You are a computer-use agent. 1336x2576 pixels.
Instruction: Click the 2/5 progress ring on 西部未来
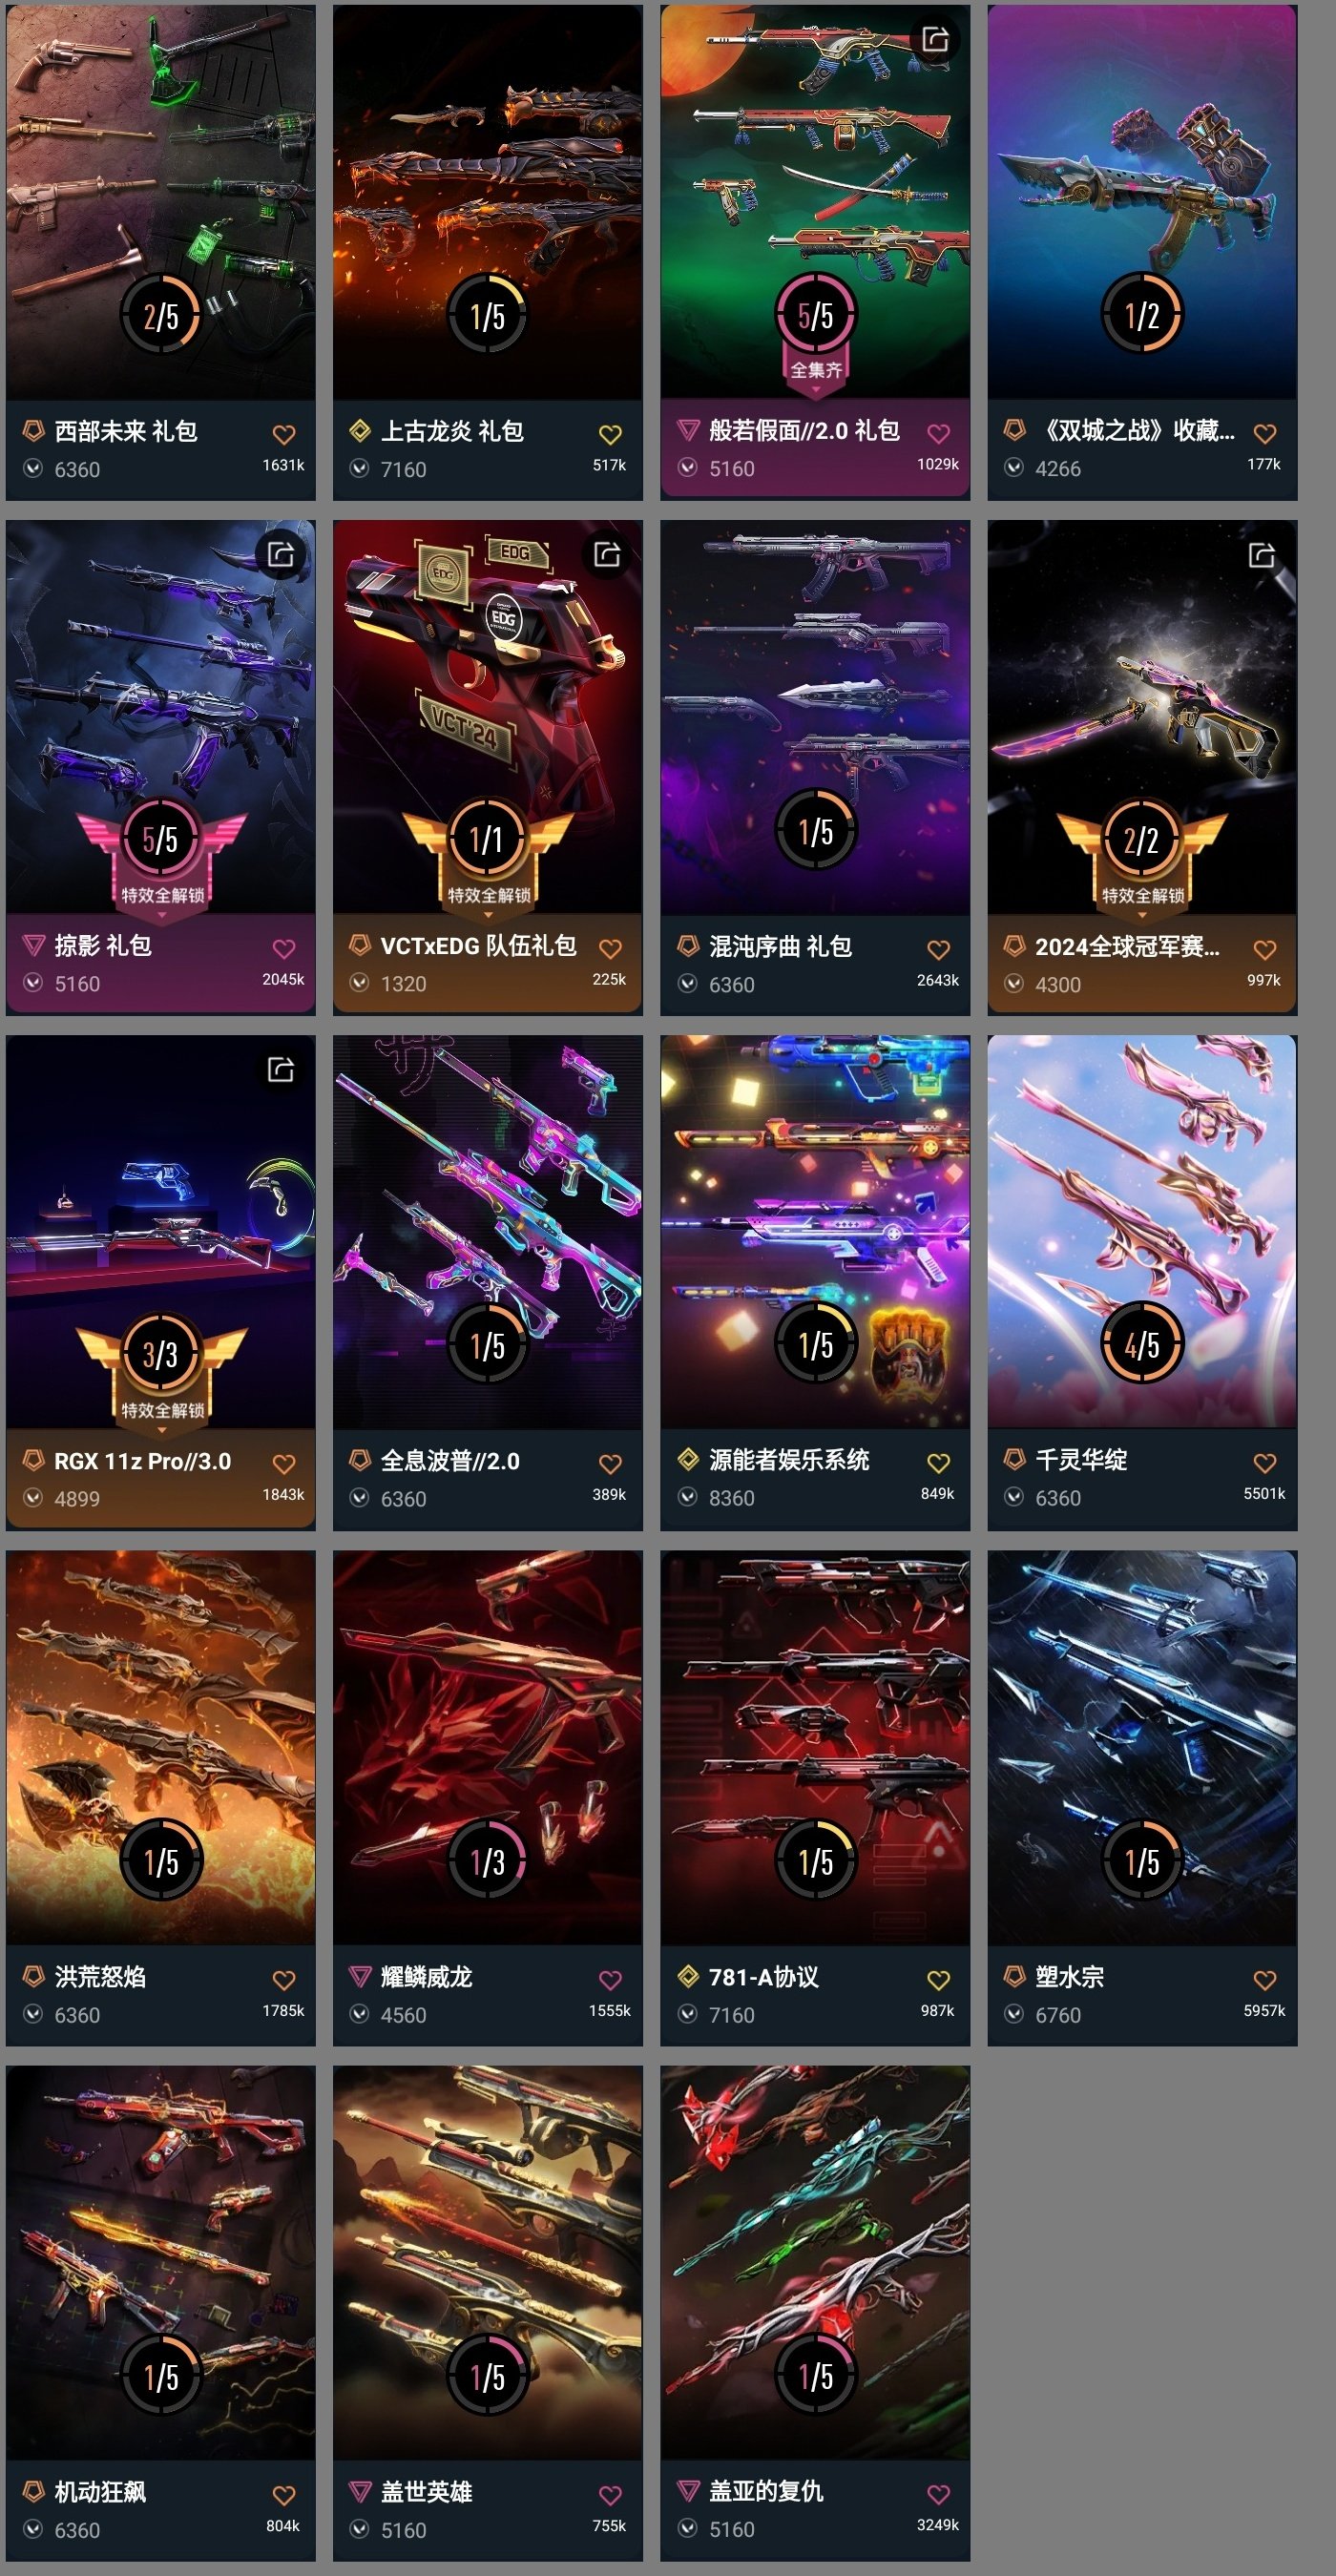click(x=161, y=316)
